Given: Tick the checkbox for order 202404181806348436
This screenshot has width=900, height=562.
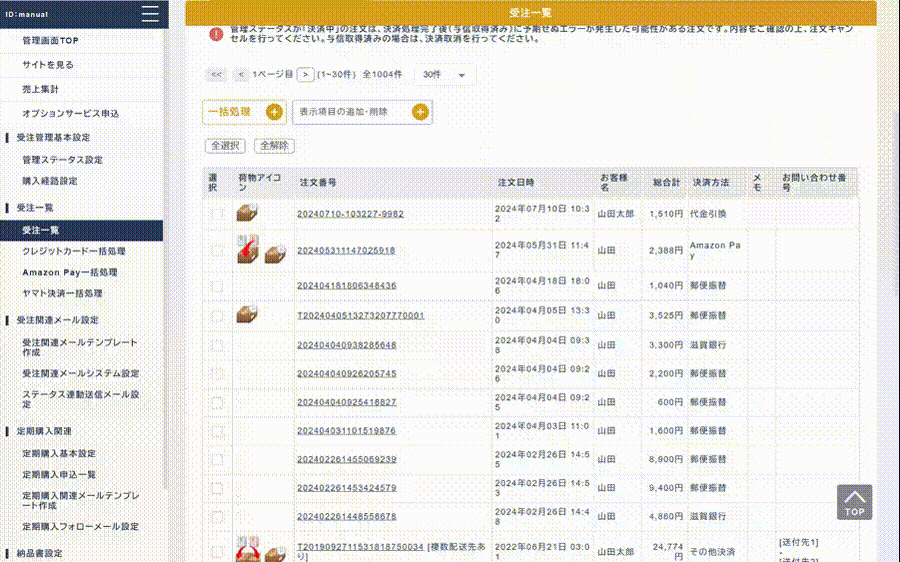Looking at the screenshot, I should coord(217,286).
